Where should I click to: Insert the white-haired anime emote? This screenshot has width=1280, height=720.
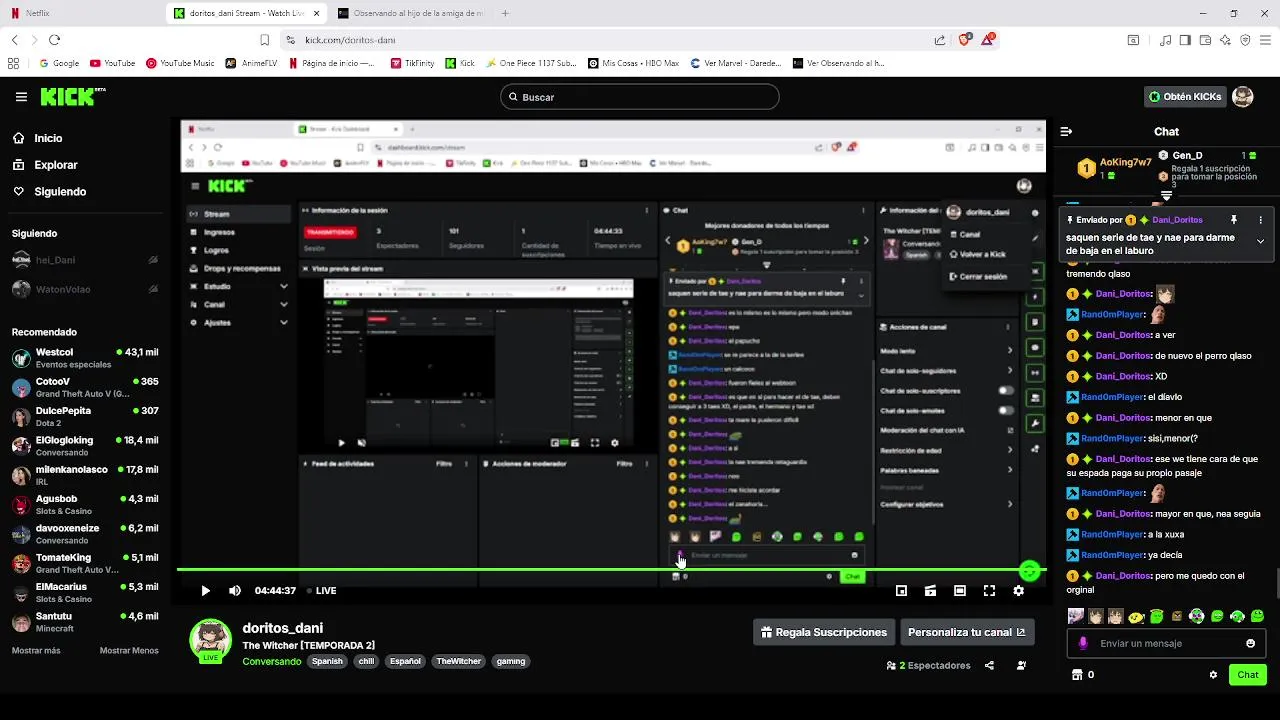click(x=1075, y=617)
